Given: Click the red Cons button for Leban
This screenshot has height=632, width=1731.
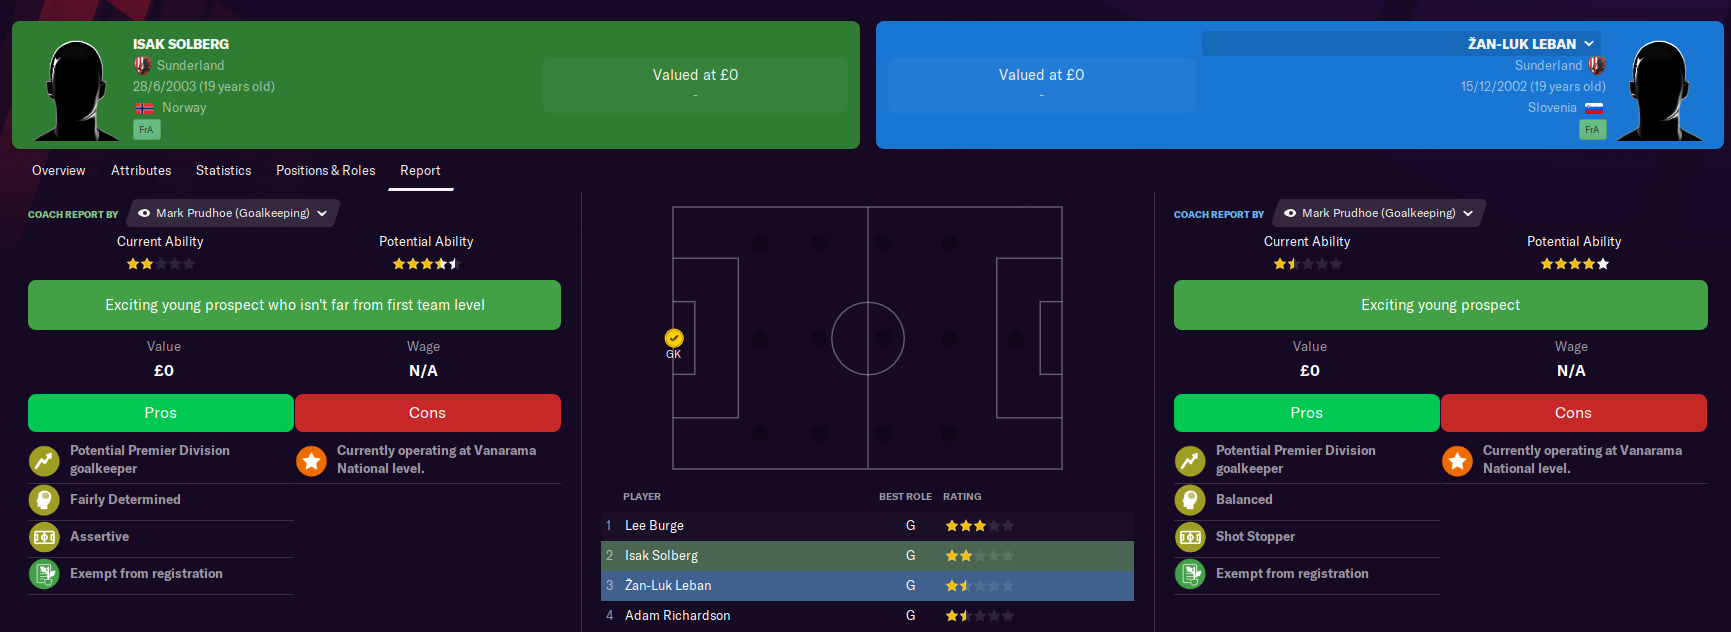Looking at the screenshot, I should coord(1573,413).
